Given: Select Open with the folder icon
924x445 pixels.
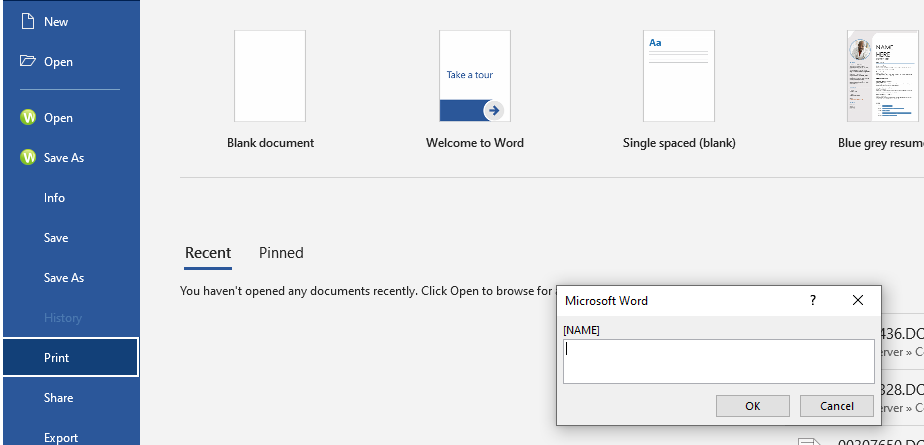Looking at the screenshot, I should pos(71,61).
